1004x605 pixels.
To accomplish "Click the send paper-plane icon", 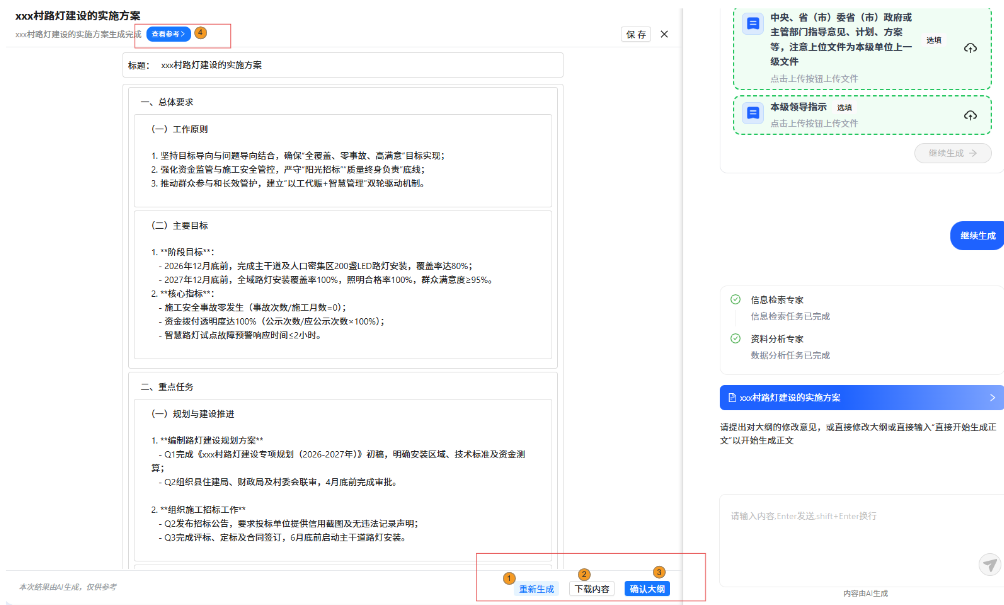I will click(x=989, y=565).
